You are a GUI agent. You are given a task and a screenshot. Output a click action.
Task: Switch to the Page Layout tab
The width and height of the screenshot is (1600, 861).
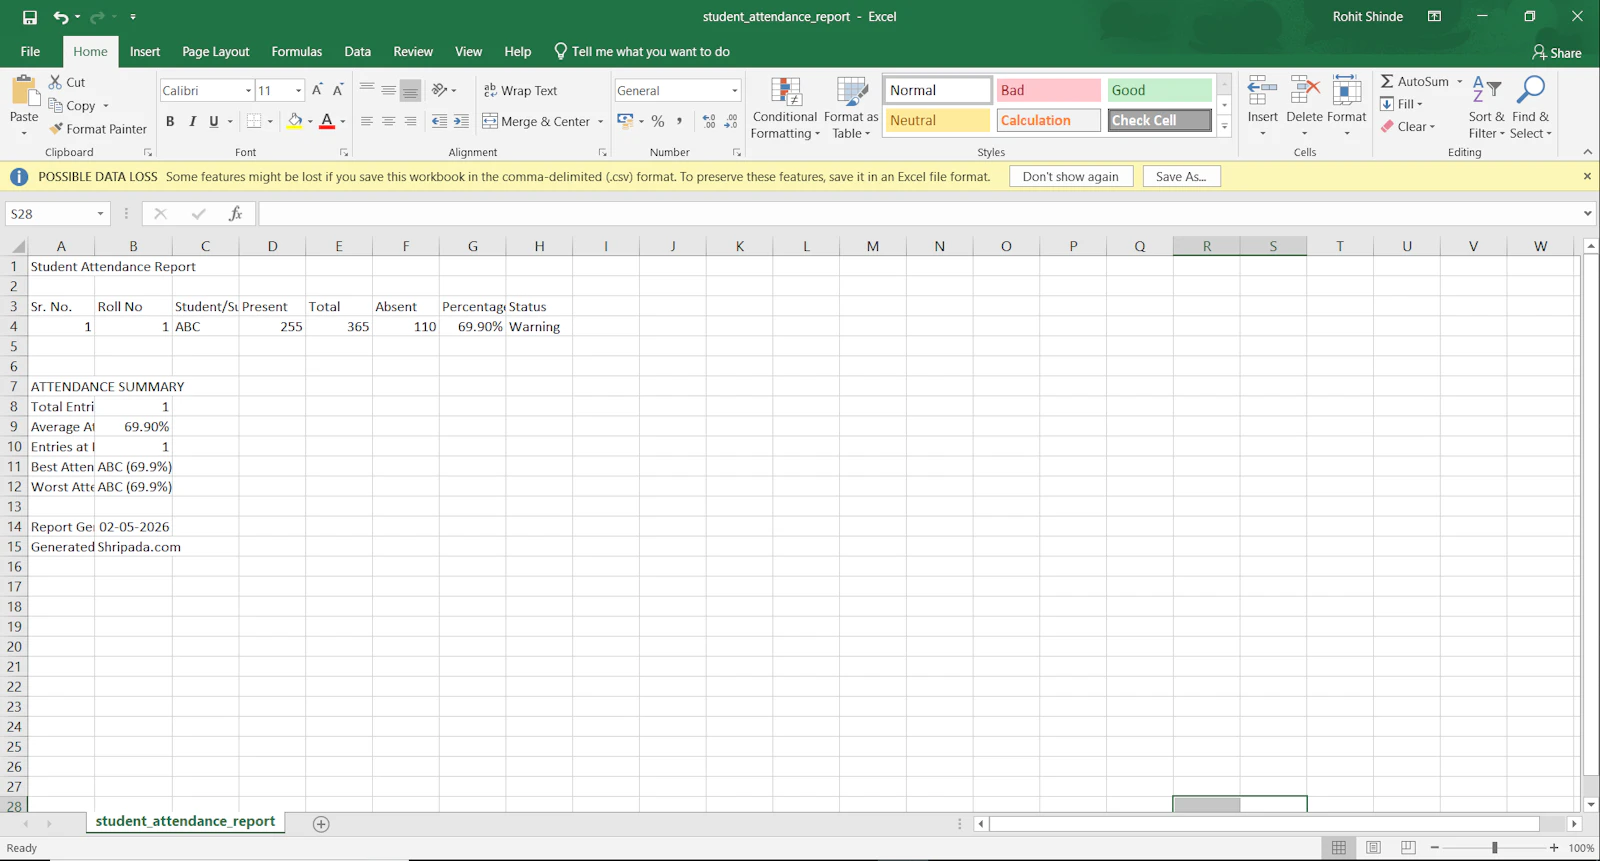pos(216,52)
